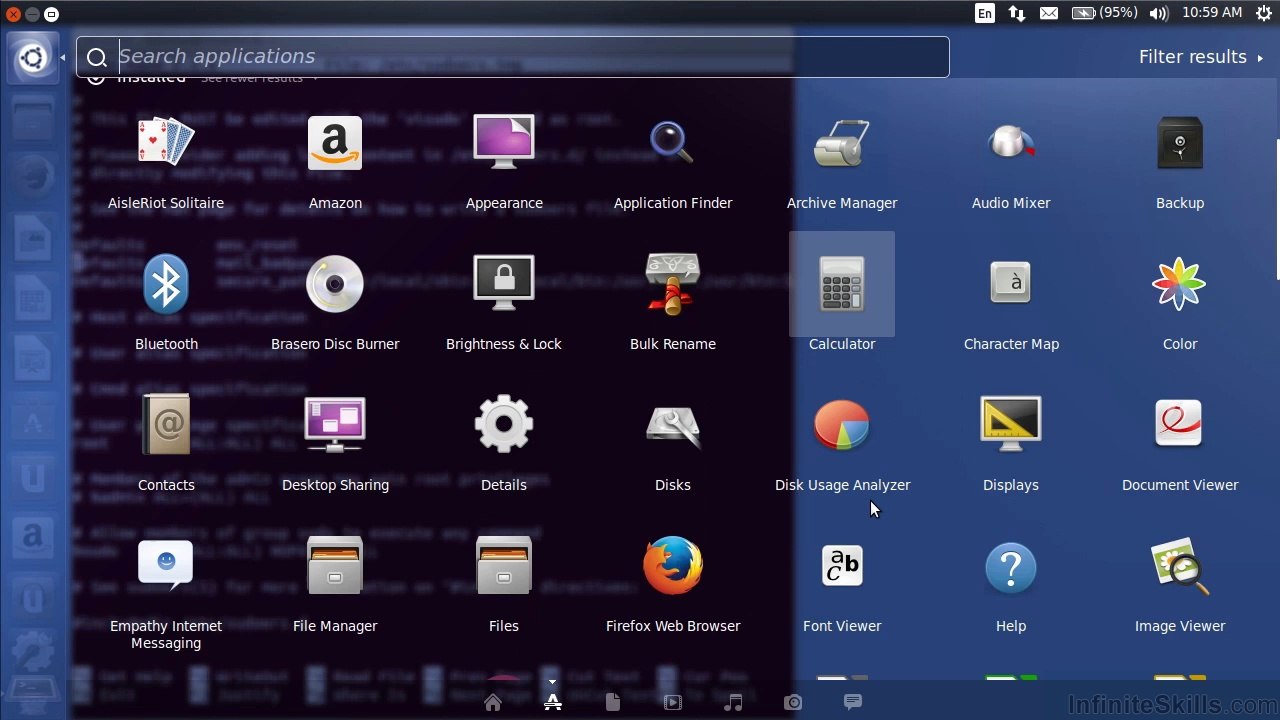Viewport: 1280px width, 720px height.
Task: Launch Firefox Web Browser
Action: coord(673,584)
